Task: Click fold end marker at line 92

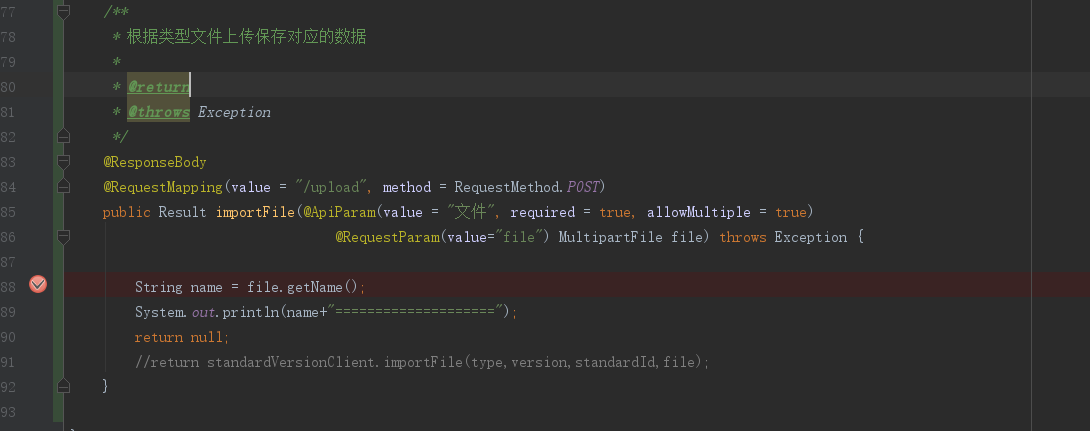Action: pos(63,387)
